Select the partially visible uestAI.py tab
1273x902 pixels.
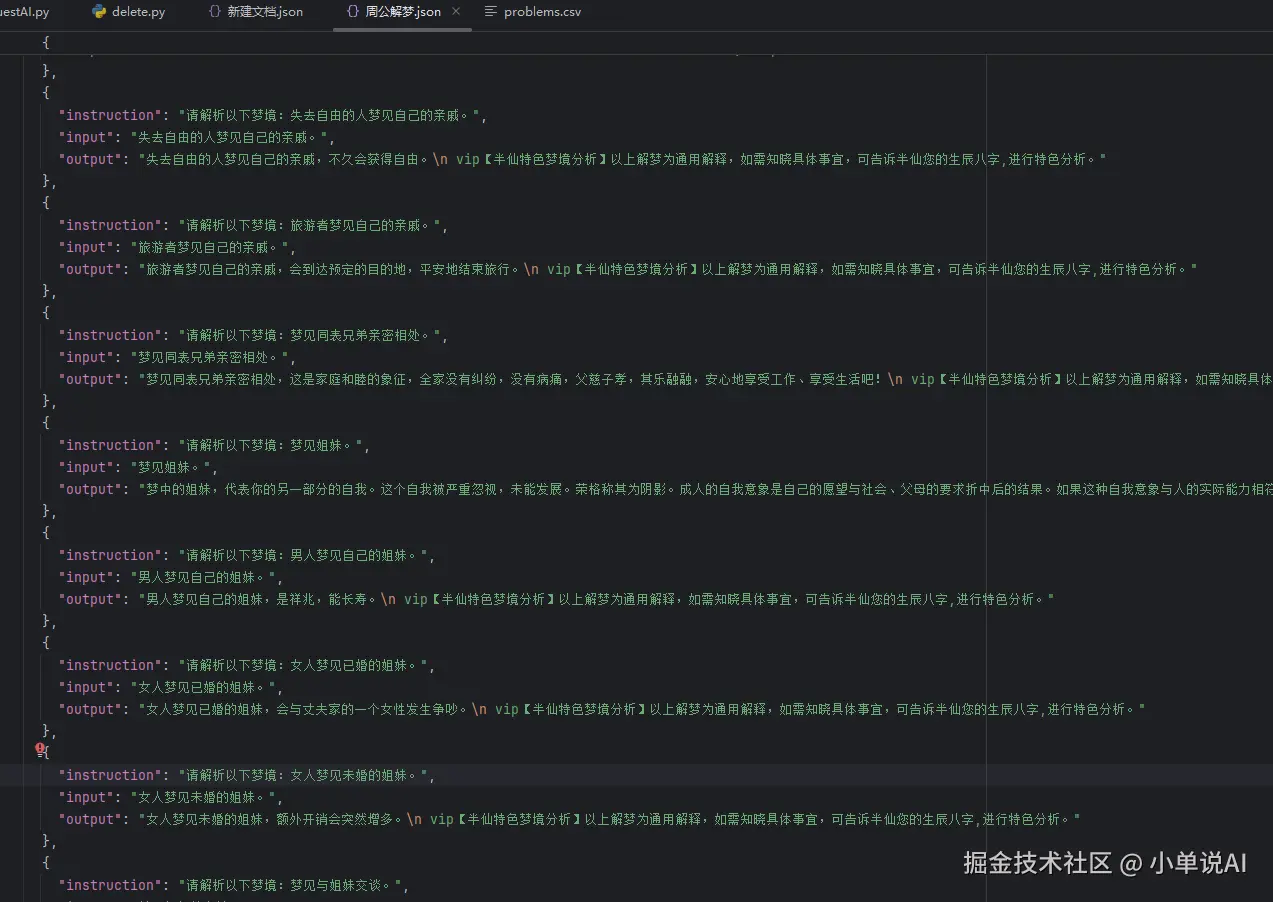pos(25,12)
